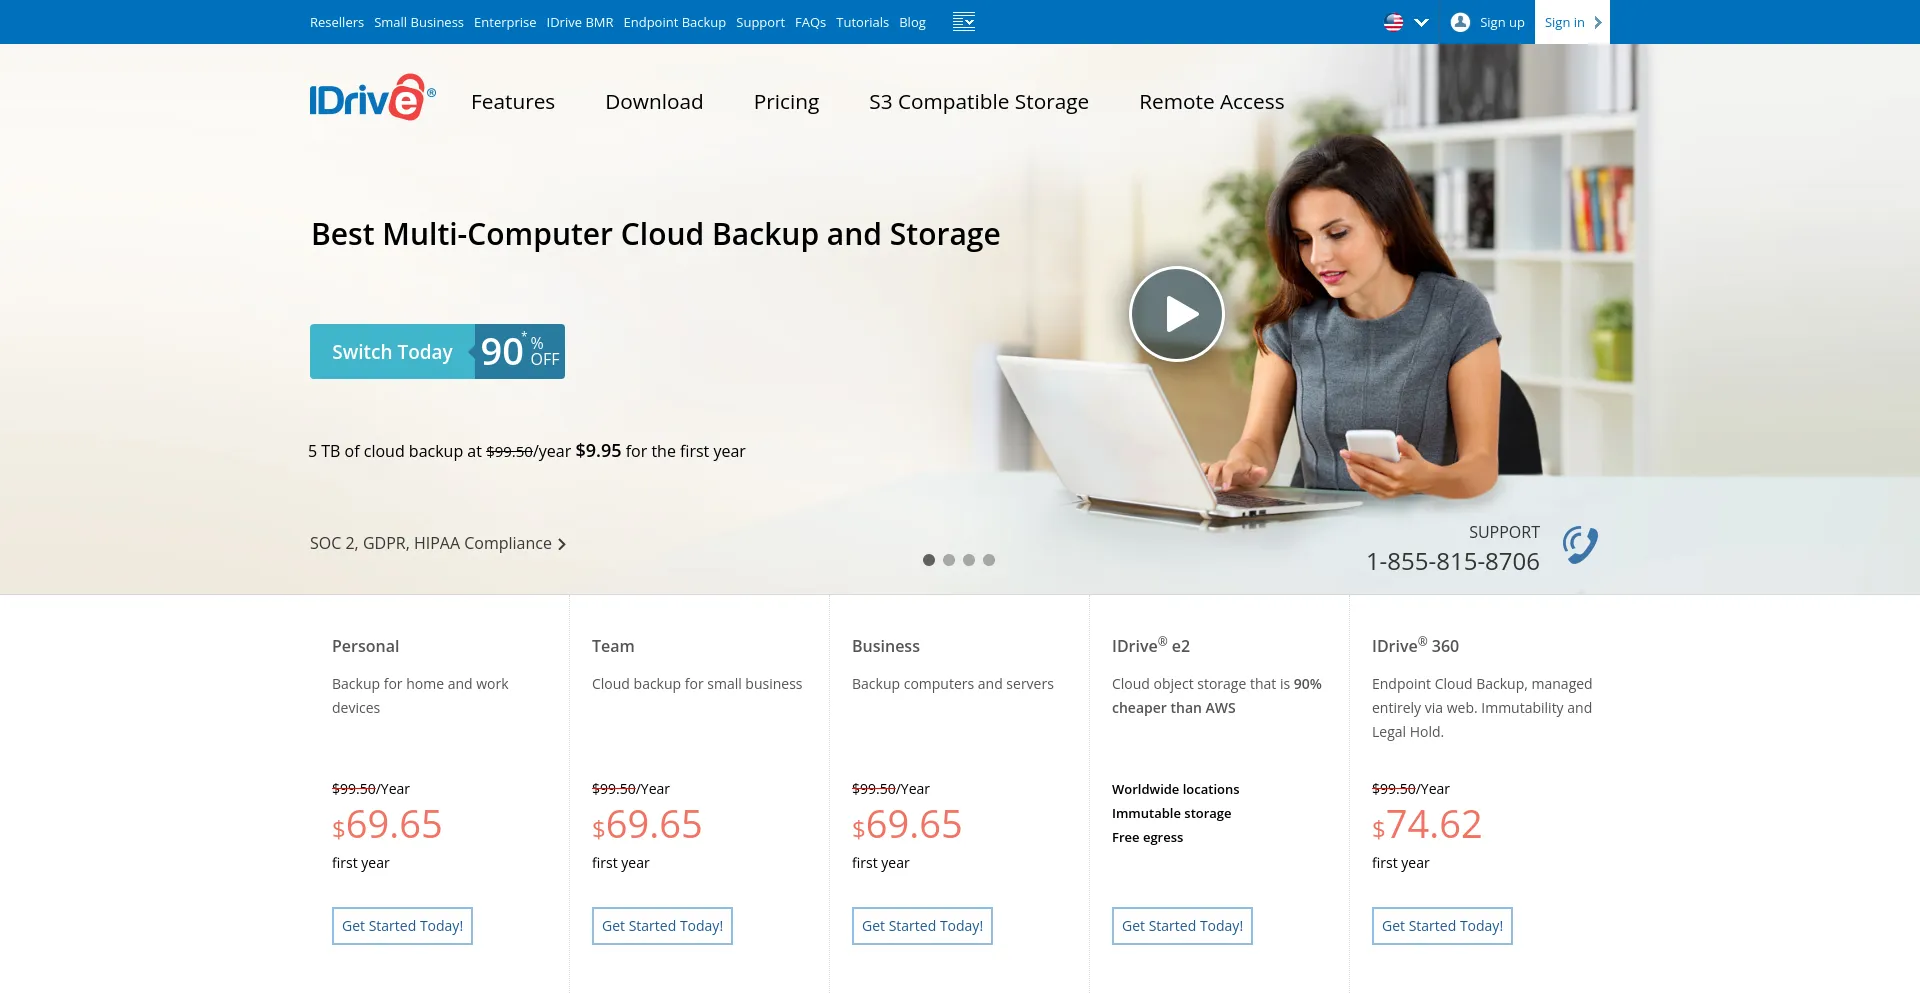
Task: Open the top bar menu list icon
Action: 963,22
